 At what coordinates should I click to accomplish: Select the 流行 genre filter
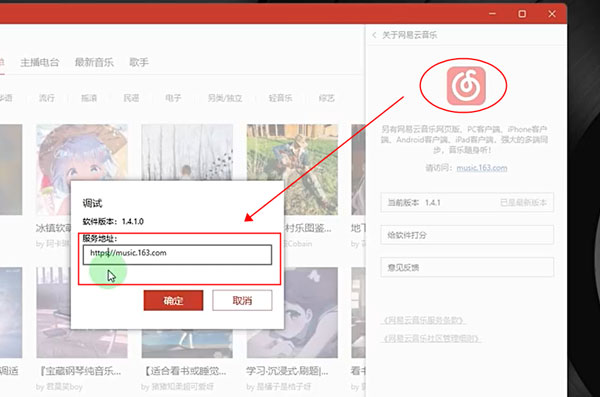click(47, 98)
